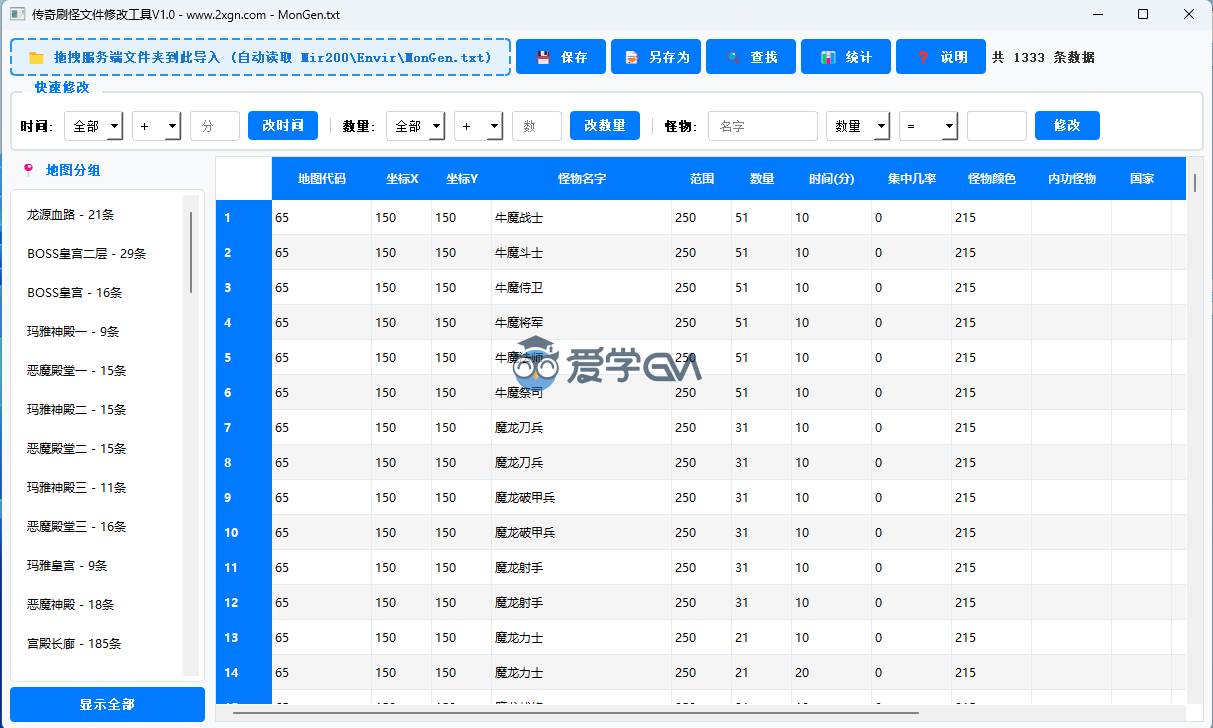
Task: Click the statistics chart icon
Action: (828, 58)
